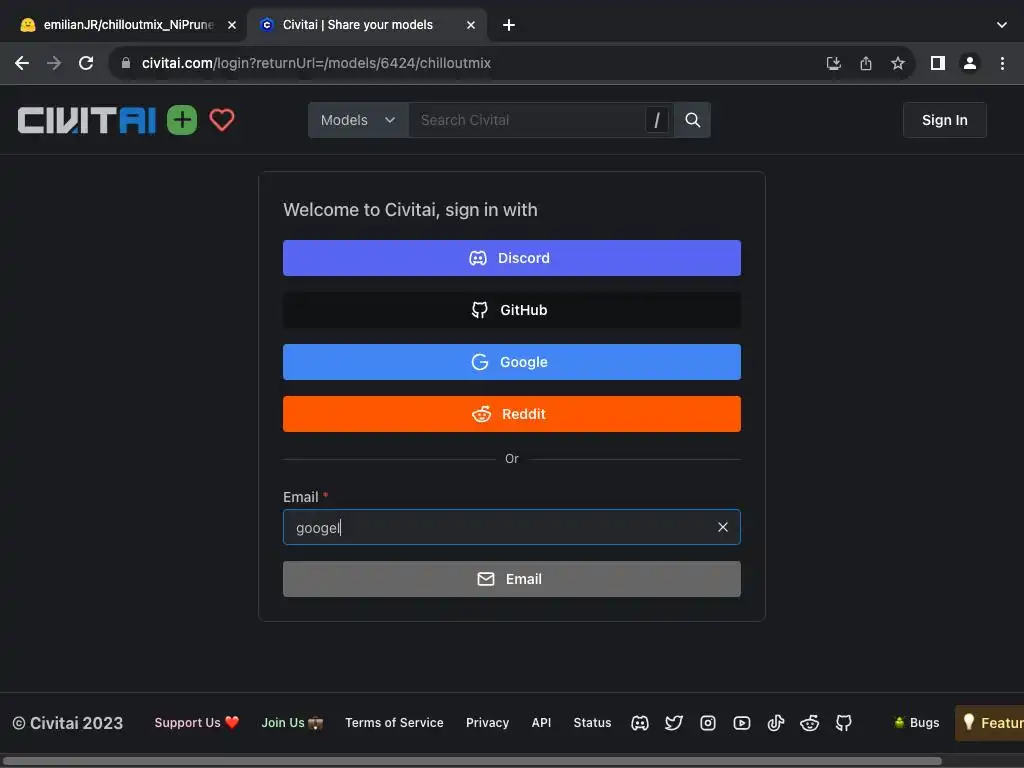Reload the current page
Image resolution: width=1024 pixels, height=768 pixels.
[86, 63]
